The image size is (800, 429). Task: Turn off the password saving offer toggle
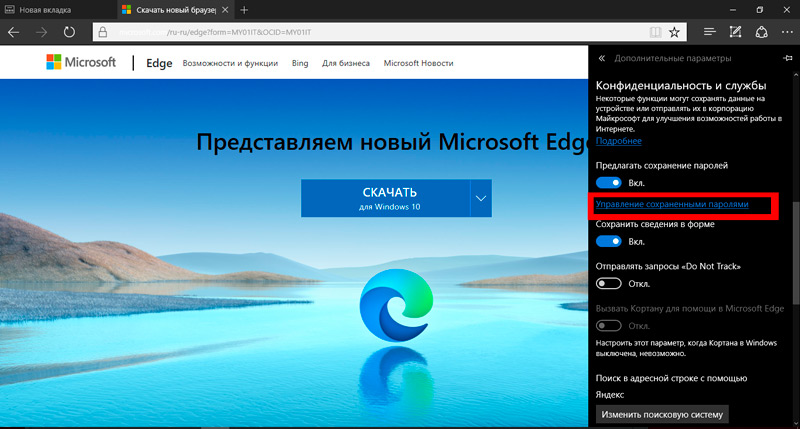608,183
